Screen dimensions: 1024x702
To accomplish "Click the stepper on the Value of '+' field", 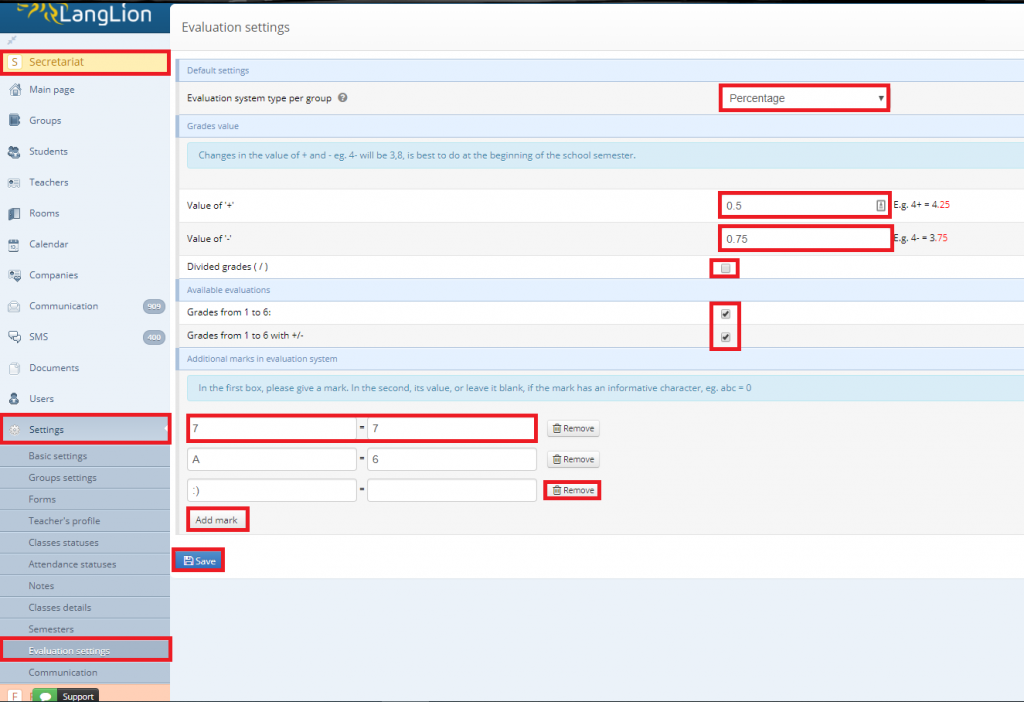I will pos(879,204).
